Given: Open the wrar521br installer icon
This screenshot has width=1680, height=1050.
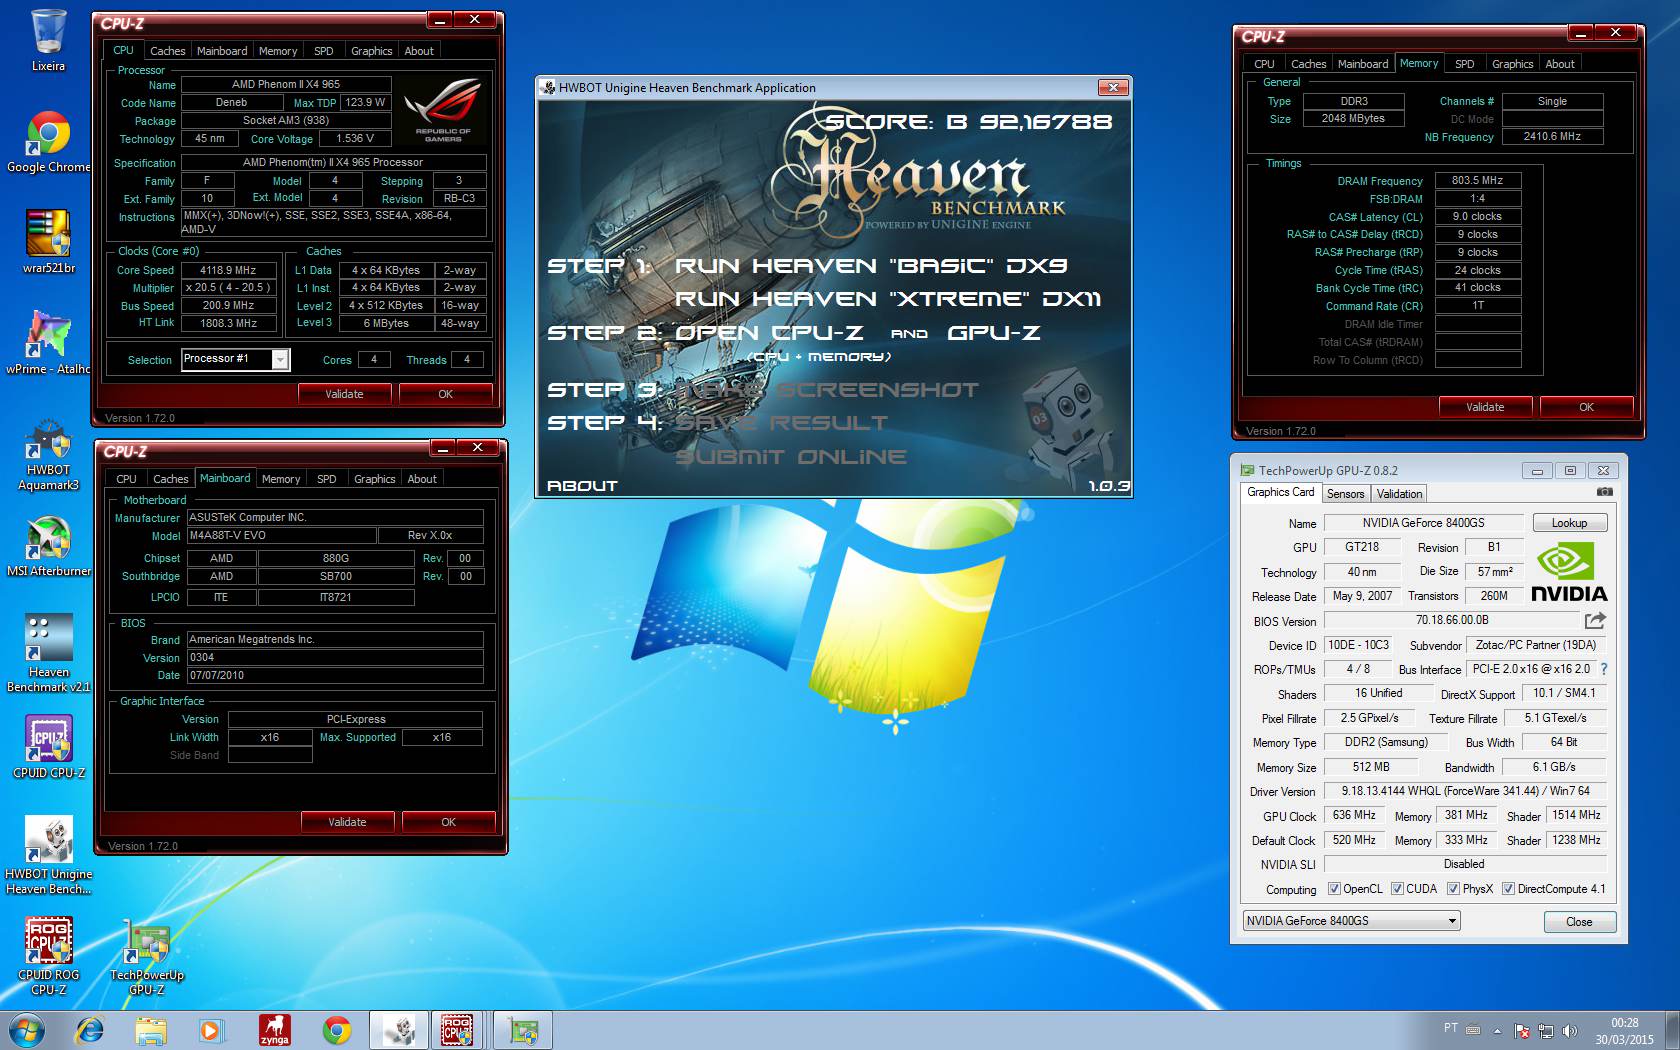Looking at the screenshot, I should point(48,242).
